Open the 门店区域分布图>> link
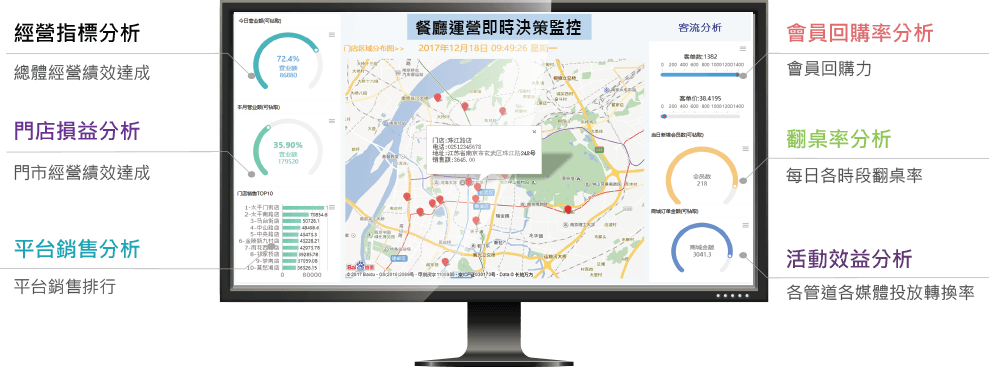The height and width of the screenshot is (367, 989). point(373,48)
